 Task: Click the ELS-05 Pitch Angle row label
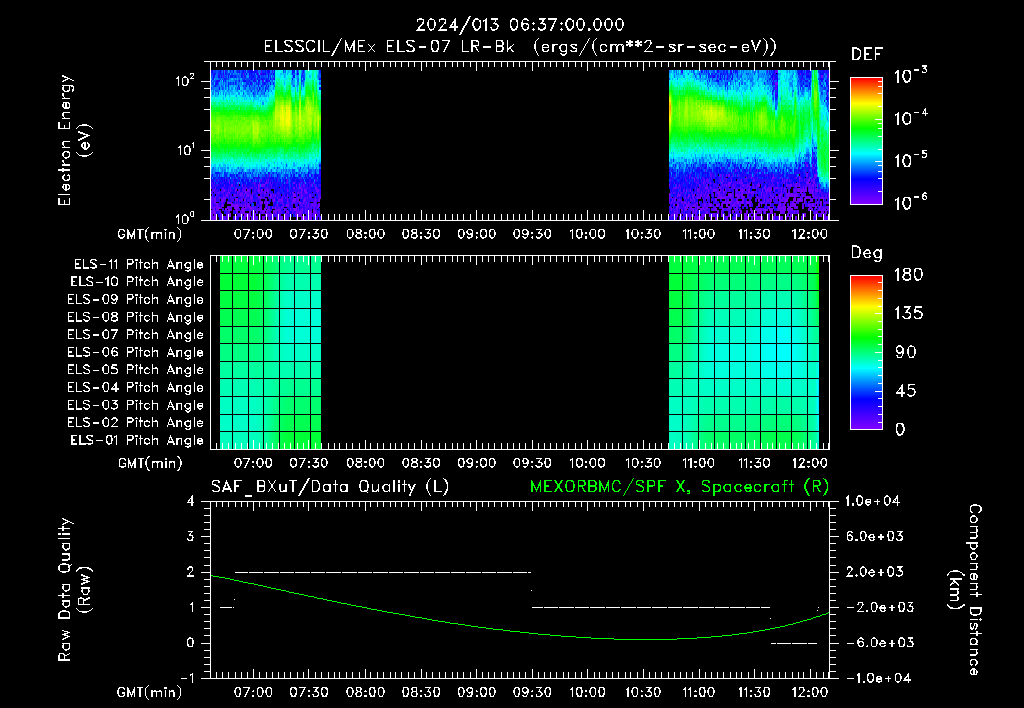click(x=135, y=370)
